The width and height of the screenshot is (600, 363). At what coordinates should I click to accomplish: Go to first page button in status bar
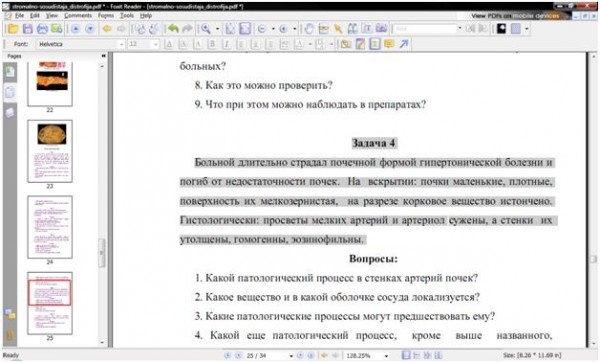click(x=227, y=355)
